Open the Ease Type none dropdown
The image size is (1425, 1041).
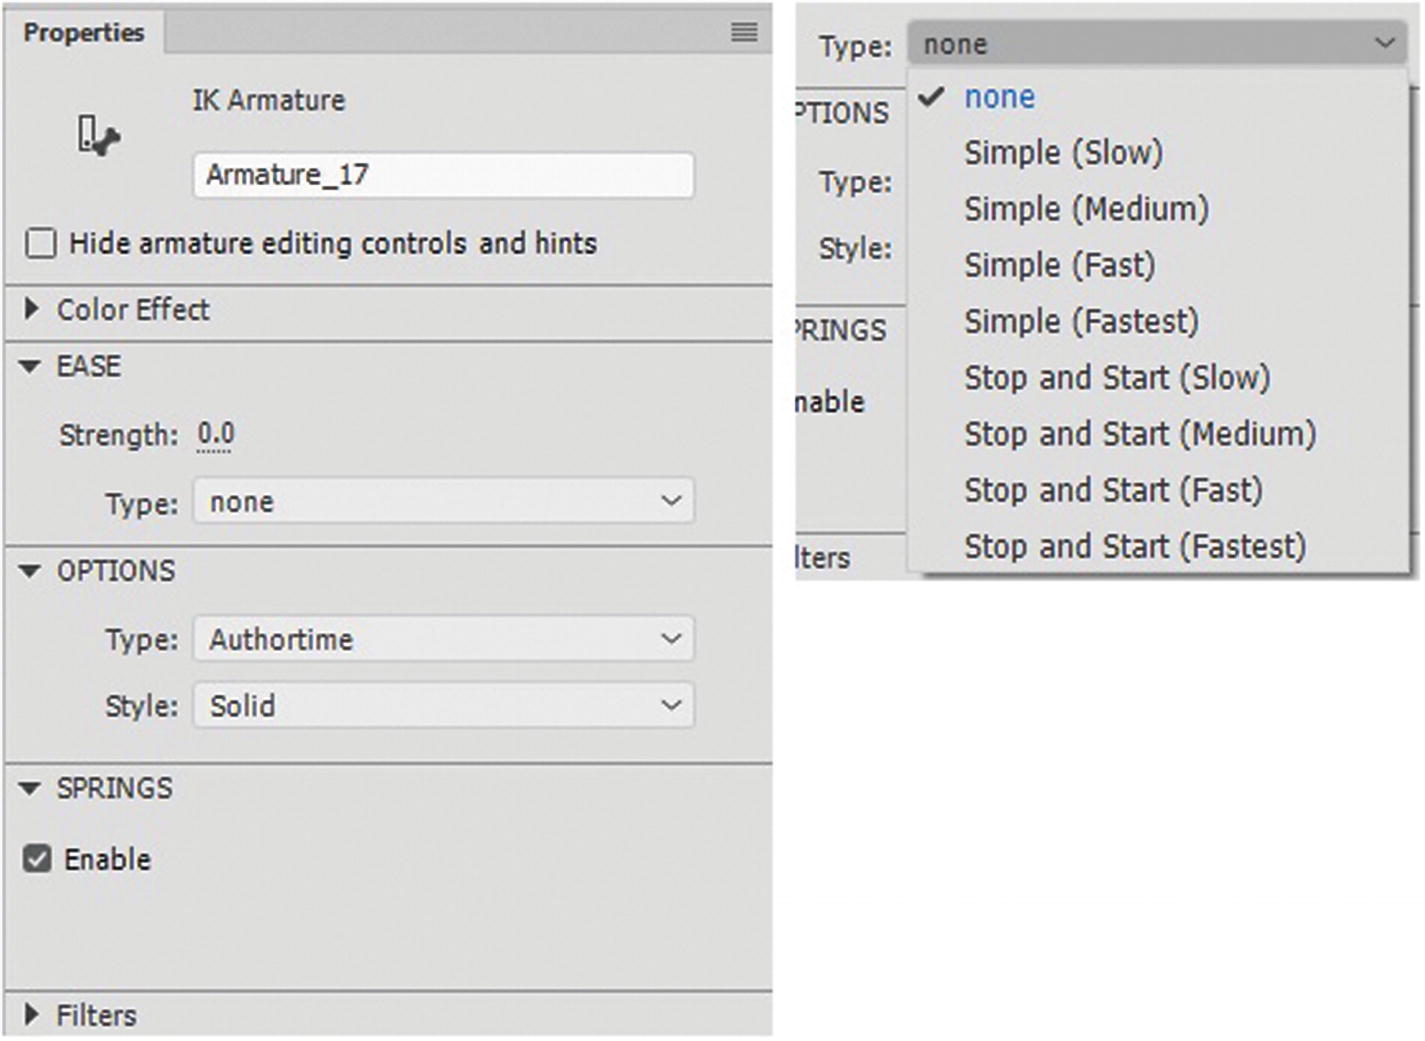(442, 501)
